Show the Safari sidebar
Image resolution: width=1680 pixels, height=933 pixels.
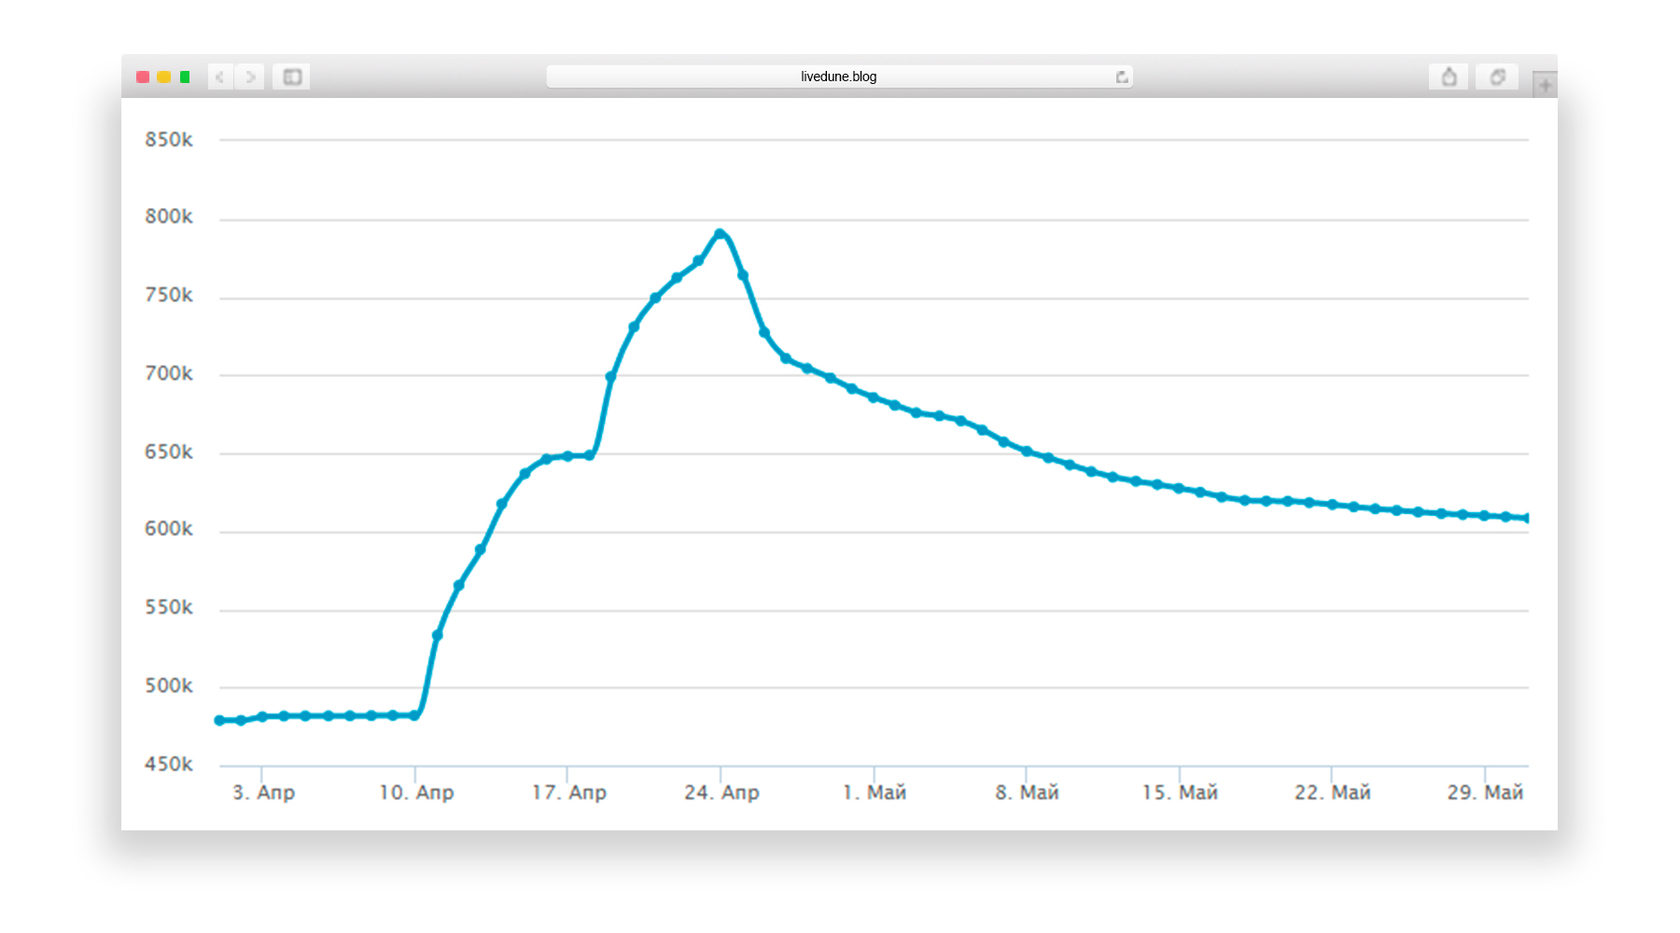[x=292, y=77]
